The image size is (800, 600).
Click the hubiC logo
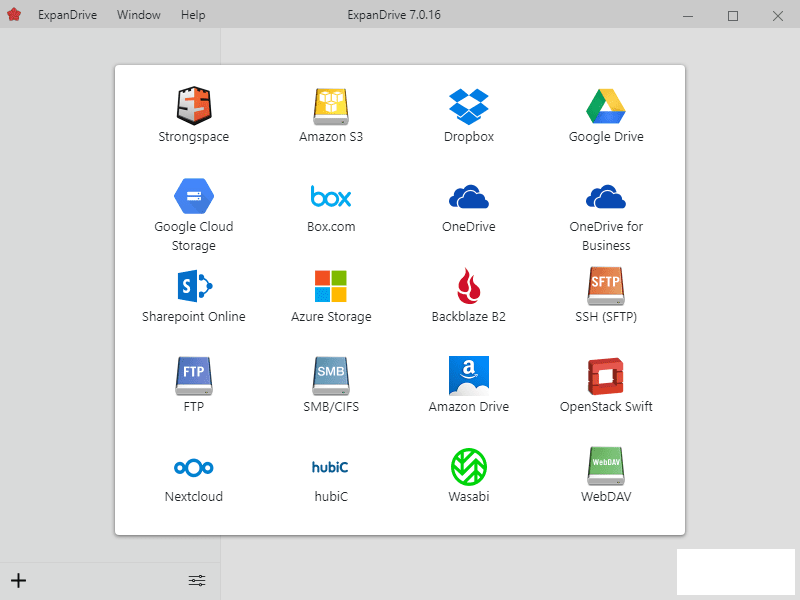coord(330,467)
